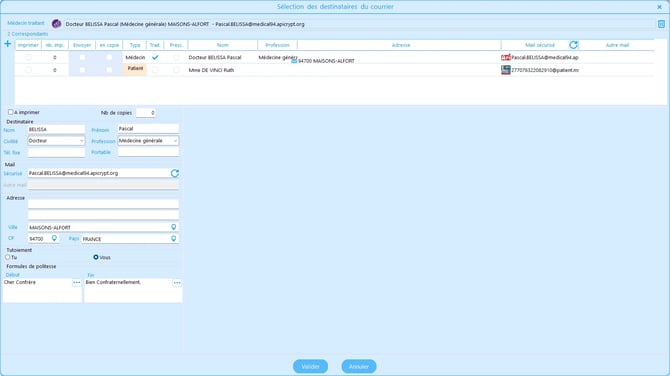The height and width of the screenshot is (376, 670).
Task: Click the empty Tél. fixe field
Action: pos(56,153)
